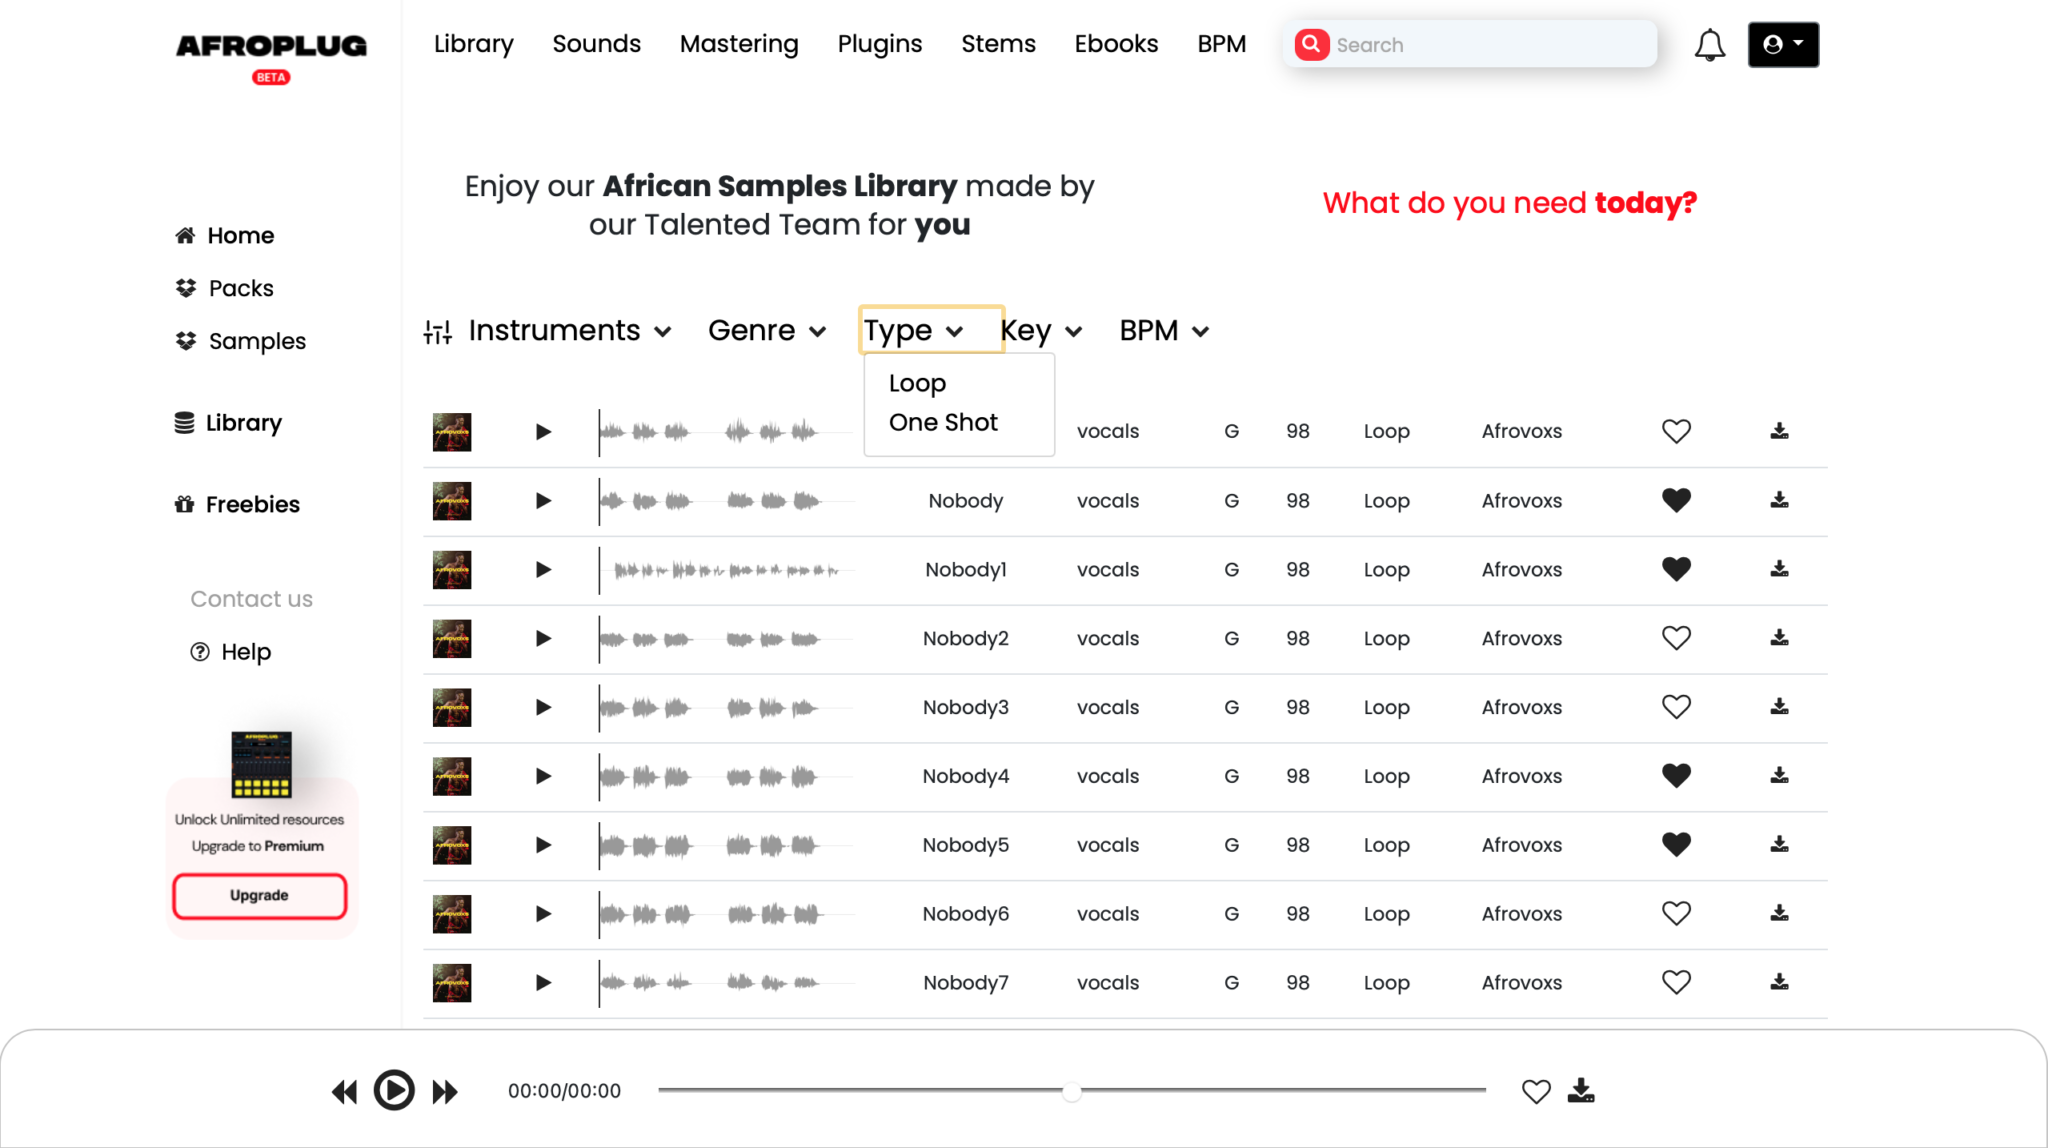Open the Key filter dropdown
Screen dimensions: 2048x1148
coord(1040,330)
